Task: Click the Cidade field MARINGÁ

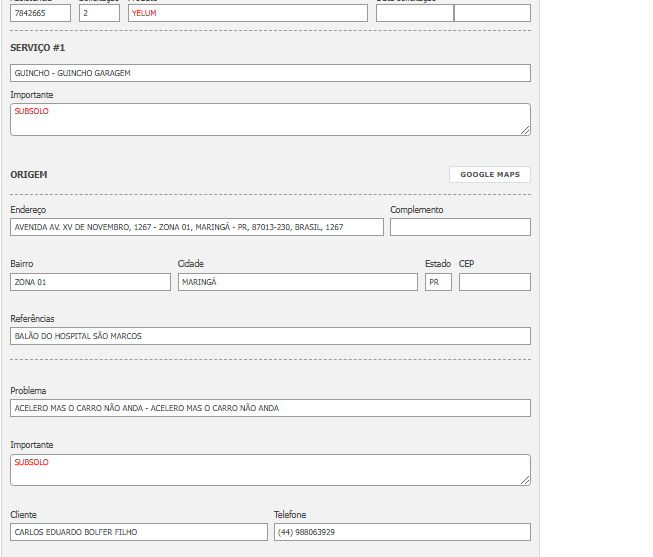Action: [x=298, y=282]
